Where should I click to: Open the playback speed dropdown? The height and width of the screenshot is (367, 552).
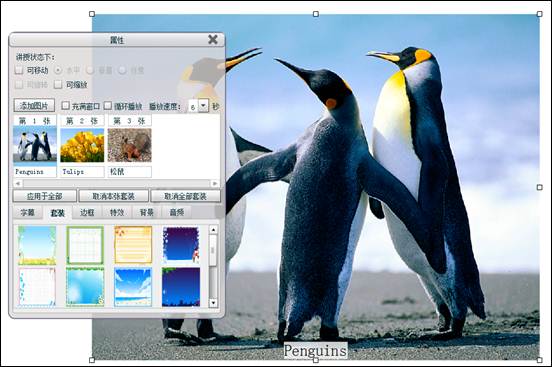pos(203,106)
